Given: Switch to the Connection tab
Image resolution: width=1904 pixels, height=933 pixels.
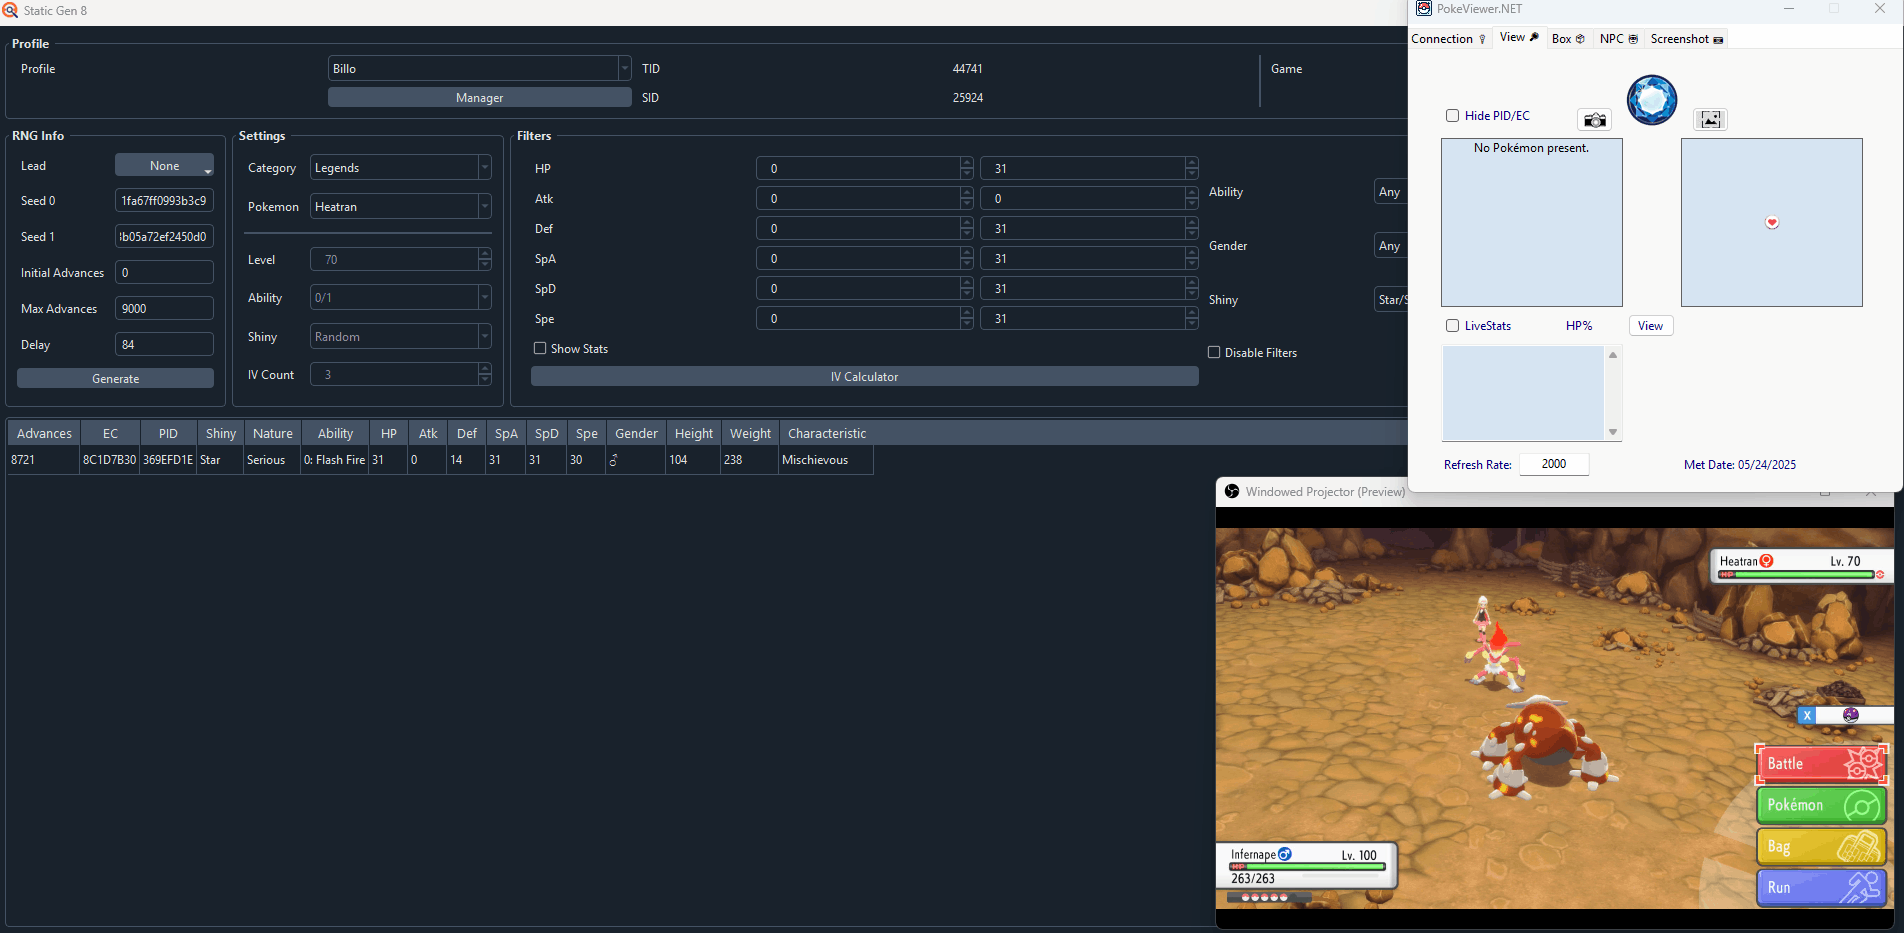Looking at the screenshot, I should coord(1449,39).
